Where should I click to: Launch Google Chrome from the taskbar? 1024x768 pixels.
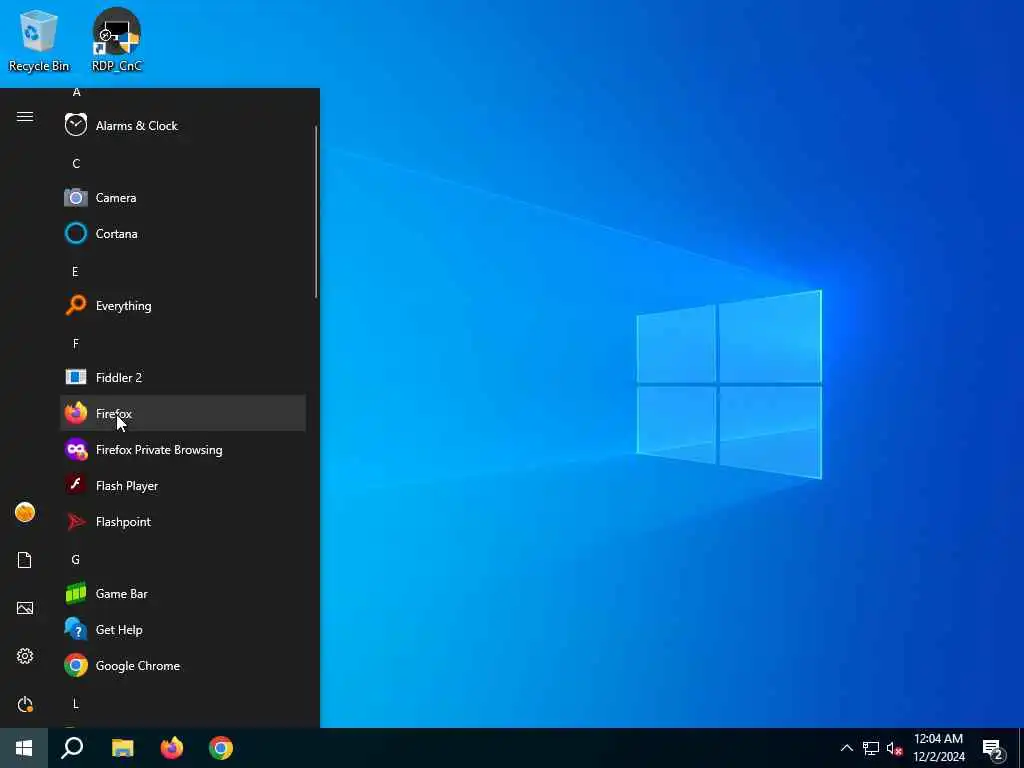pos(221,748)
